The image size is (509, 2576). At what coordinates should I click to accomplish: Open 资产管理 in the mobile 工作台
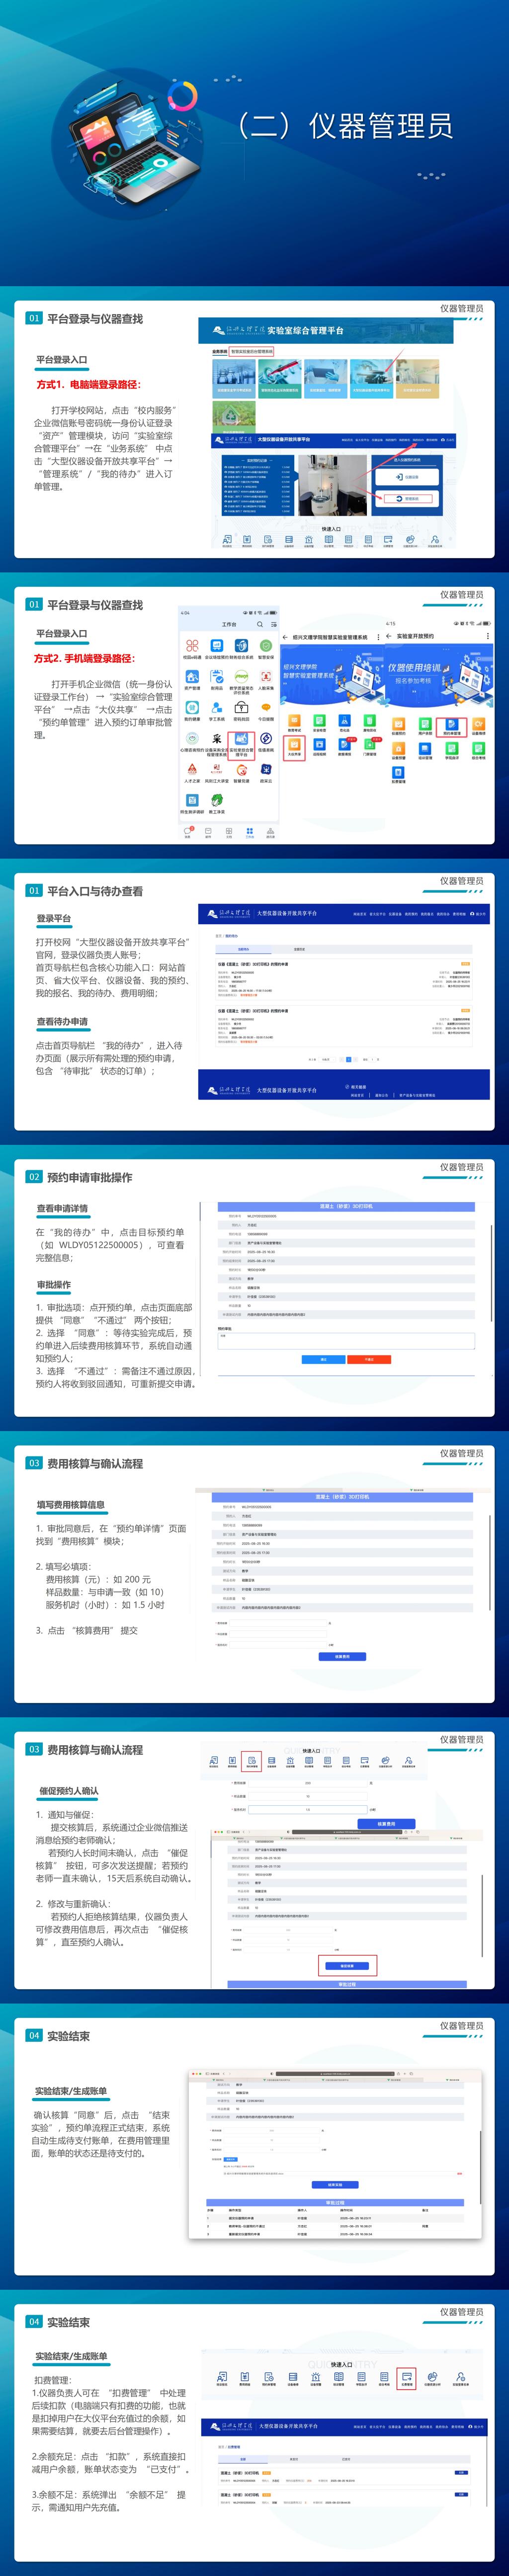191,679
